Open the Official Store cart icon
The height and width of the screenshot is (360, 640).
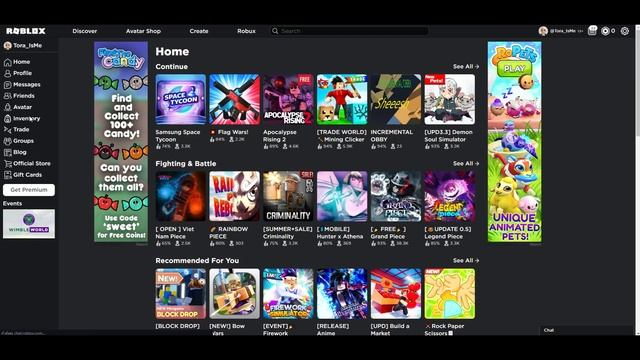tap(7, 164)
